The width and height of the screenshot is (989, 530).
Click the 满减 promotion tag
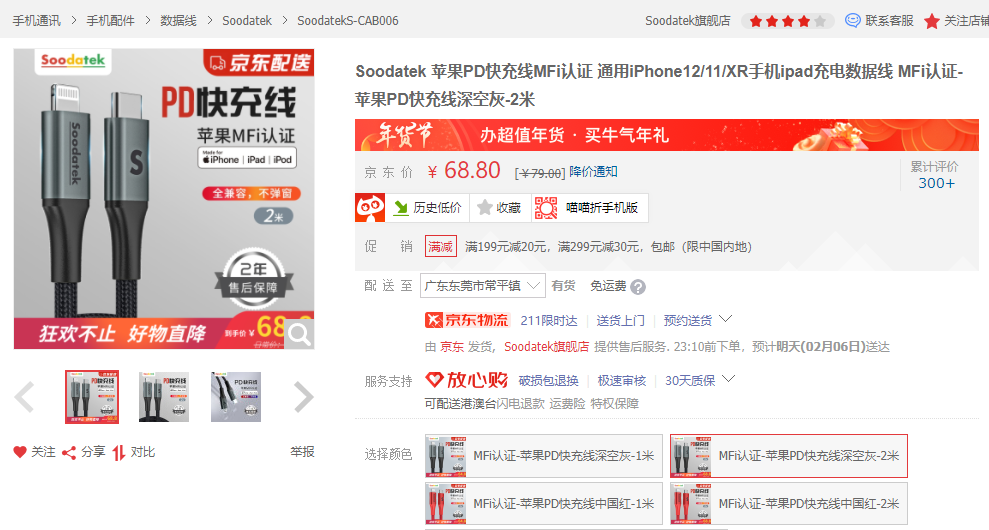pyautogui.click(x=440, y=246)
